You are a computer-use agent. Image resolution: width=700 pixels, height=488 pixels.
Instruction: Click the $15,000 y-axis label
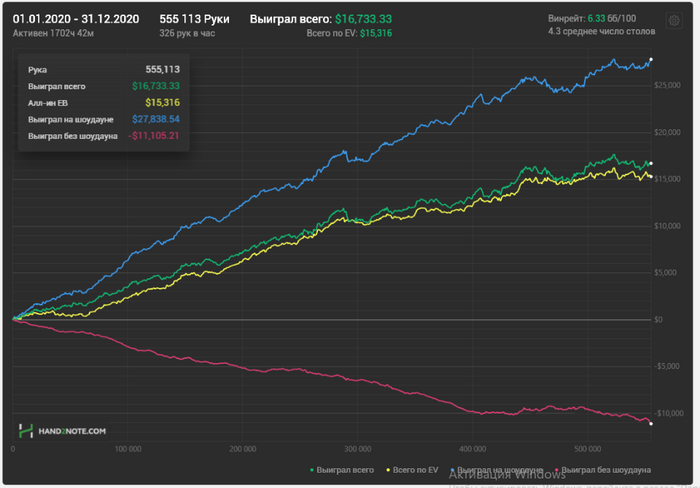667,179
